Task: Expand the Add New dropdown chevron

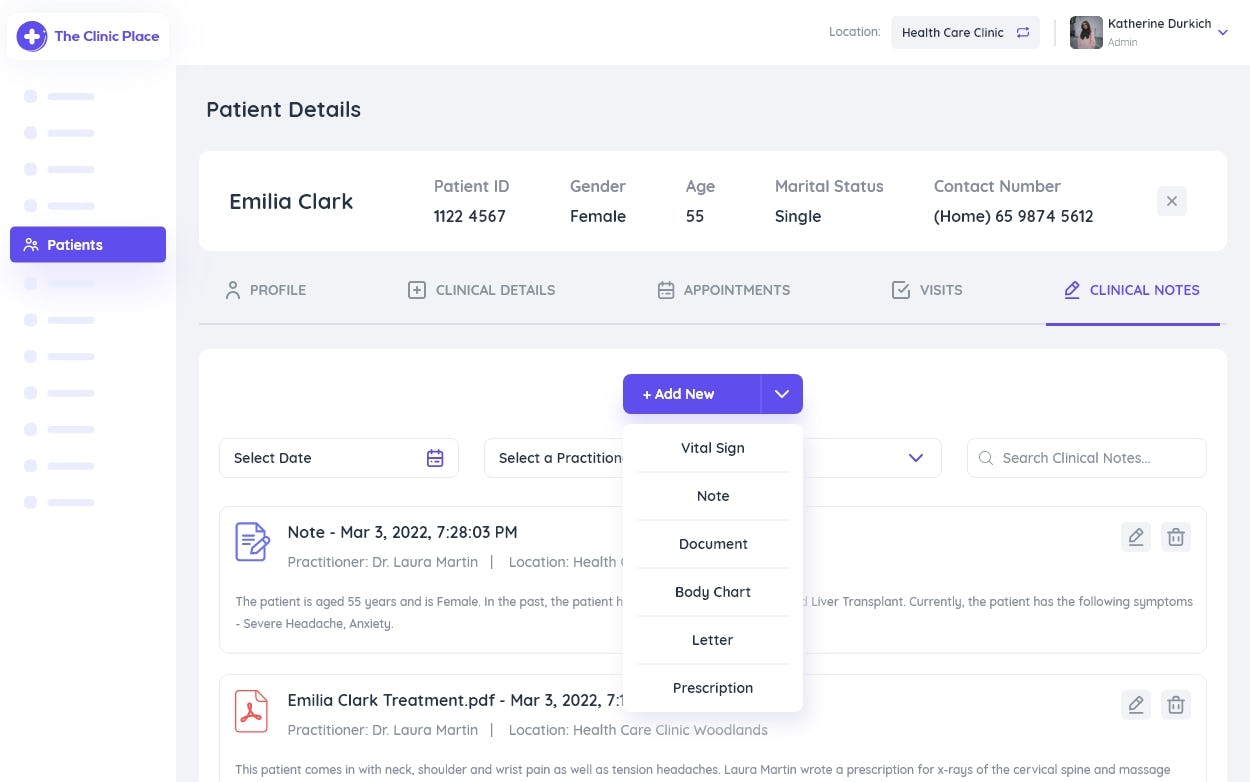Action: pos(781,393)
